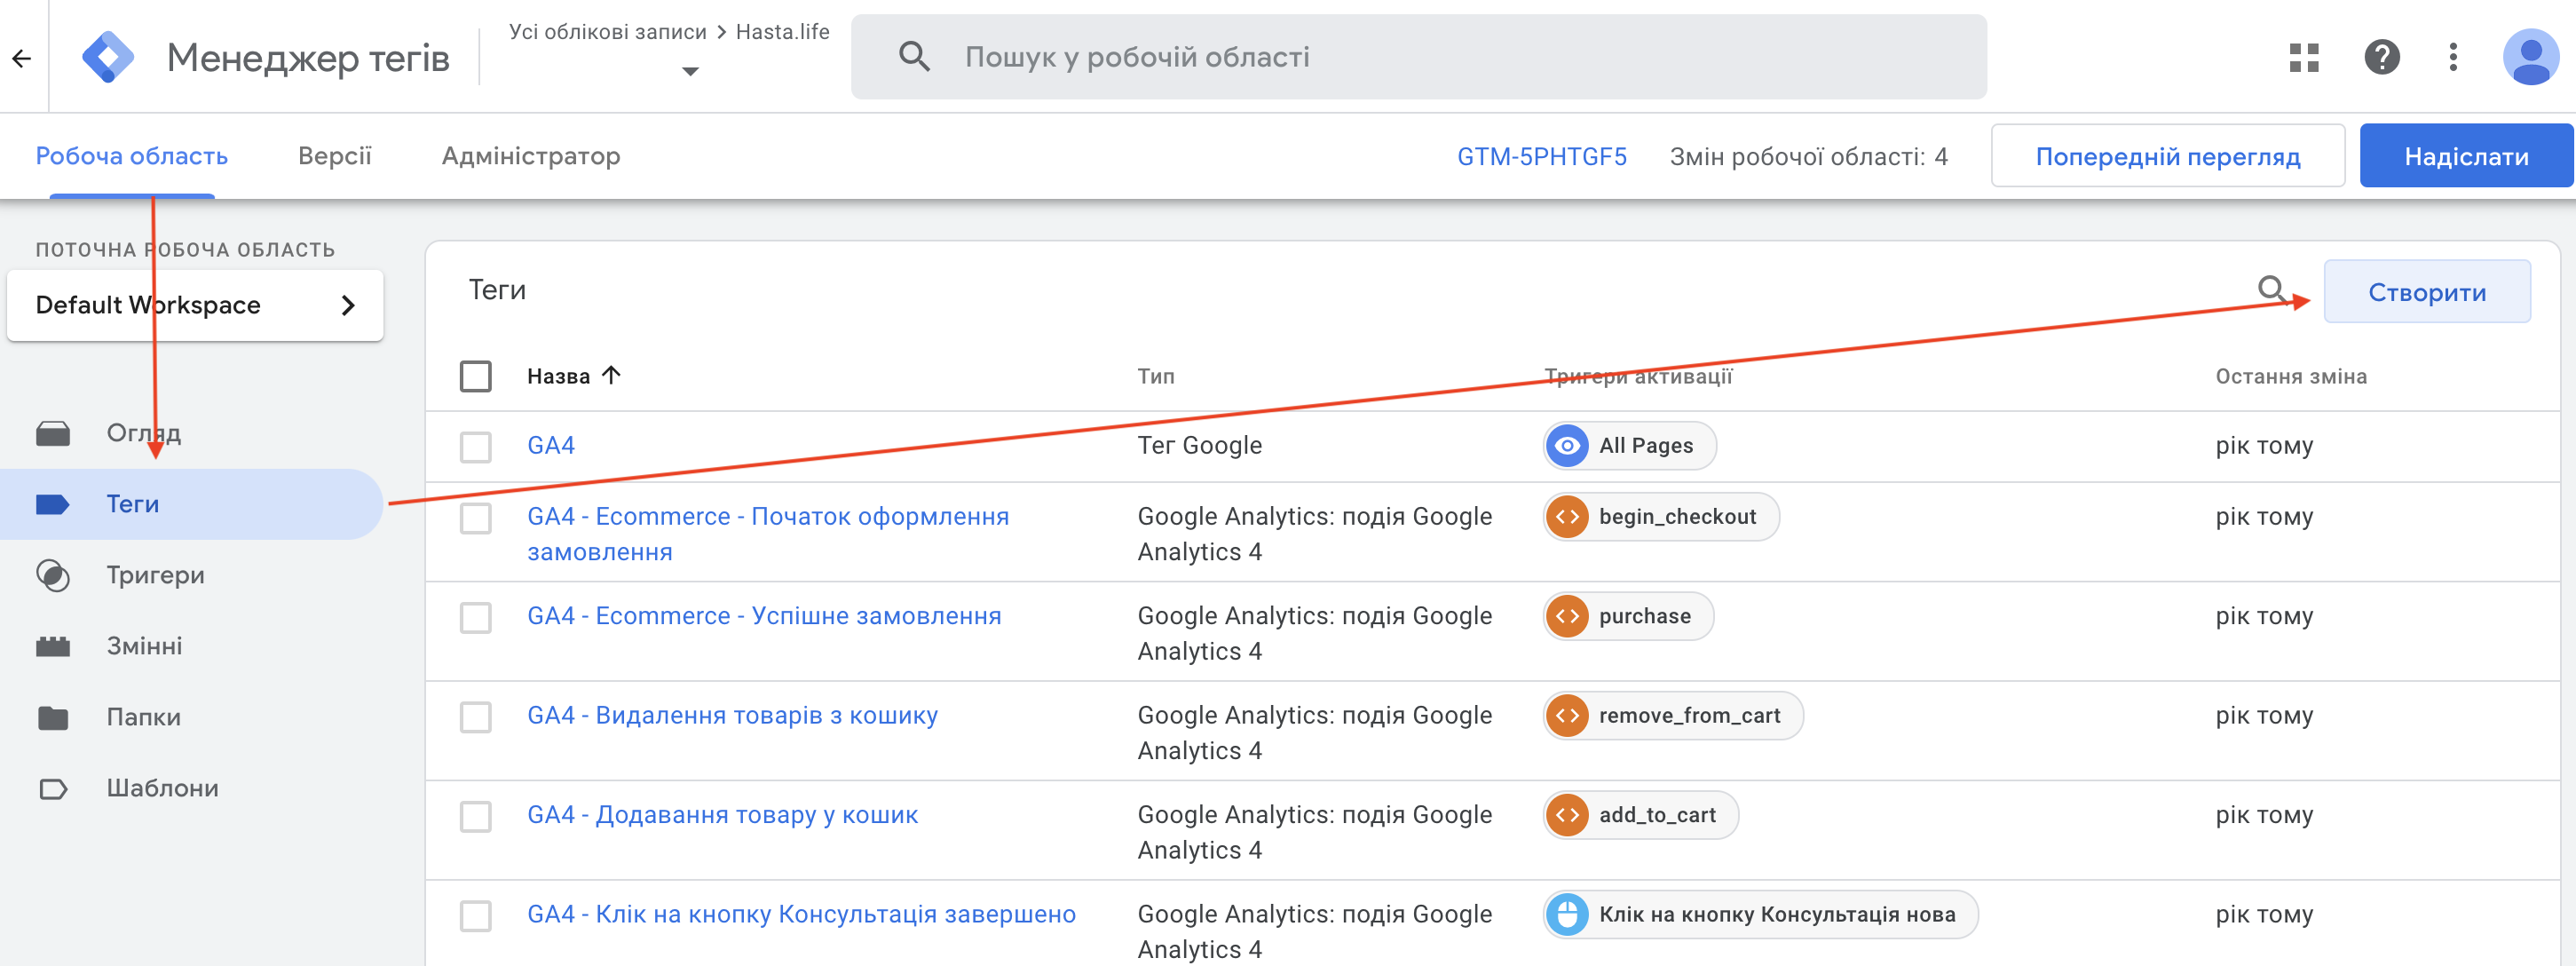Screen dimensions: 2576x966
Task: Open GA4 - Ecommerce - Успішне замовлення tag
Action: [x=764, y=616]
